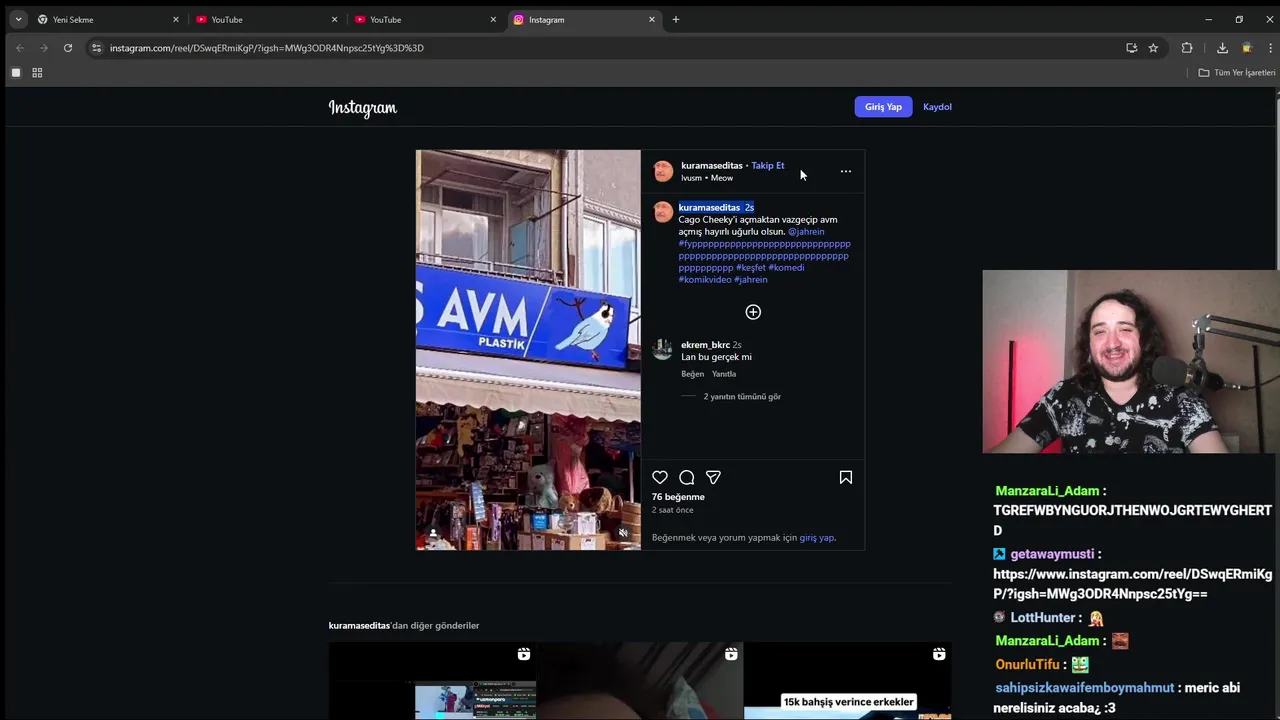Click OnurluTifu username in chat
This screenshot has width=1280, height=720.
click(x=1027, y=664)
